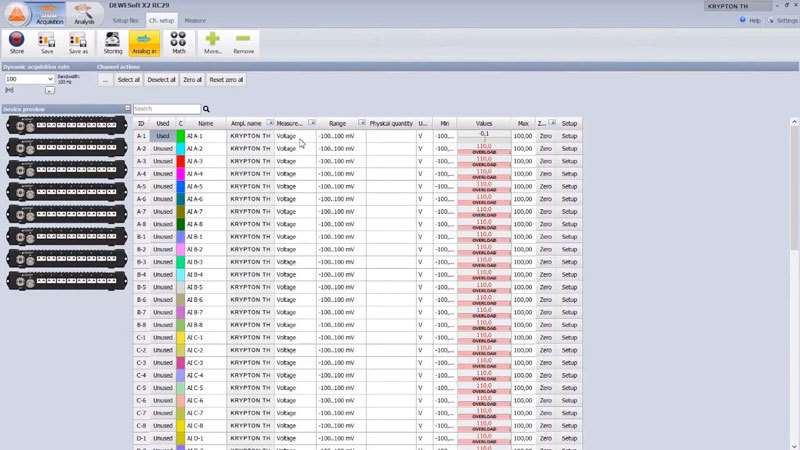This screenshot has height=450, width=800.
Task: Click the green More plus icon
Action: point(213,43)
